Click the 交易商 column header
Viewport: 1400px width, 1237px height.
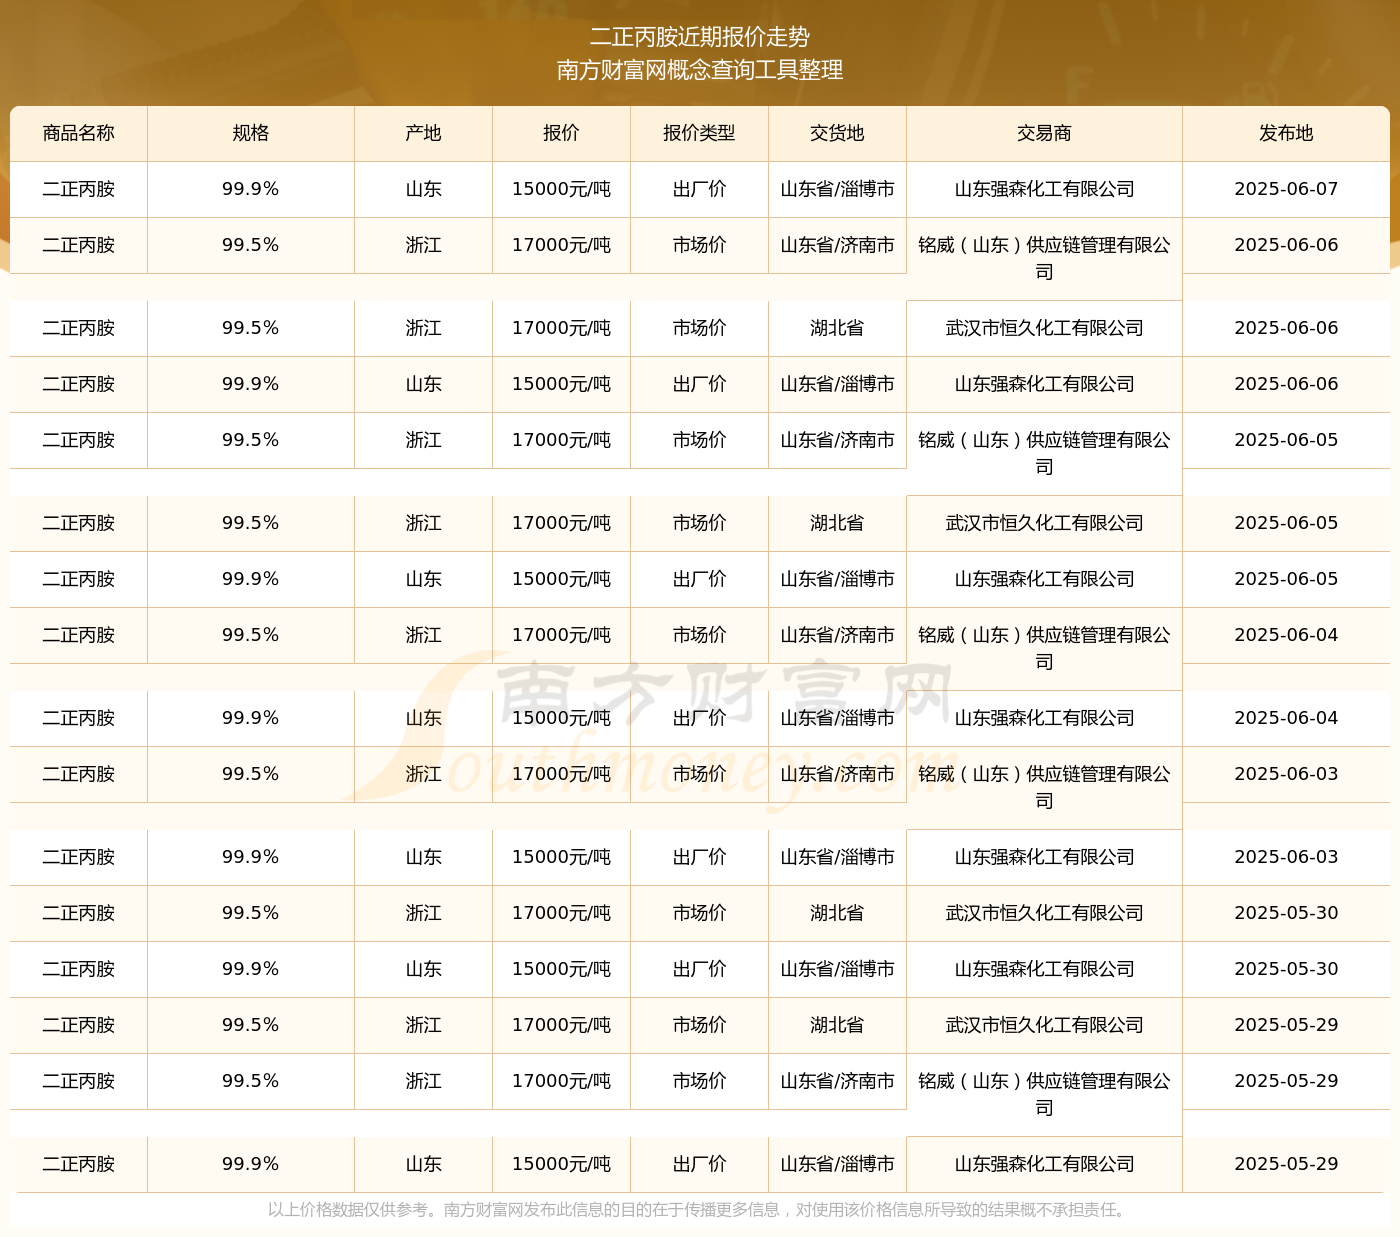point(1044,133)
